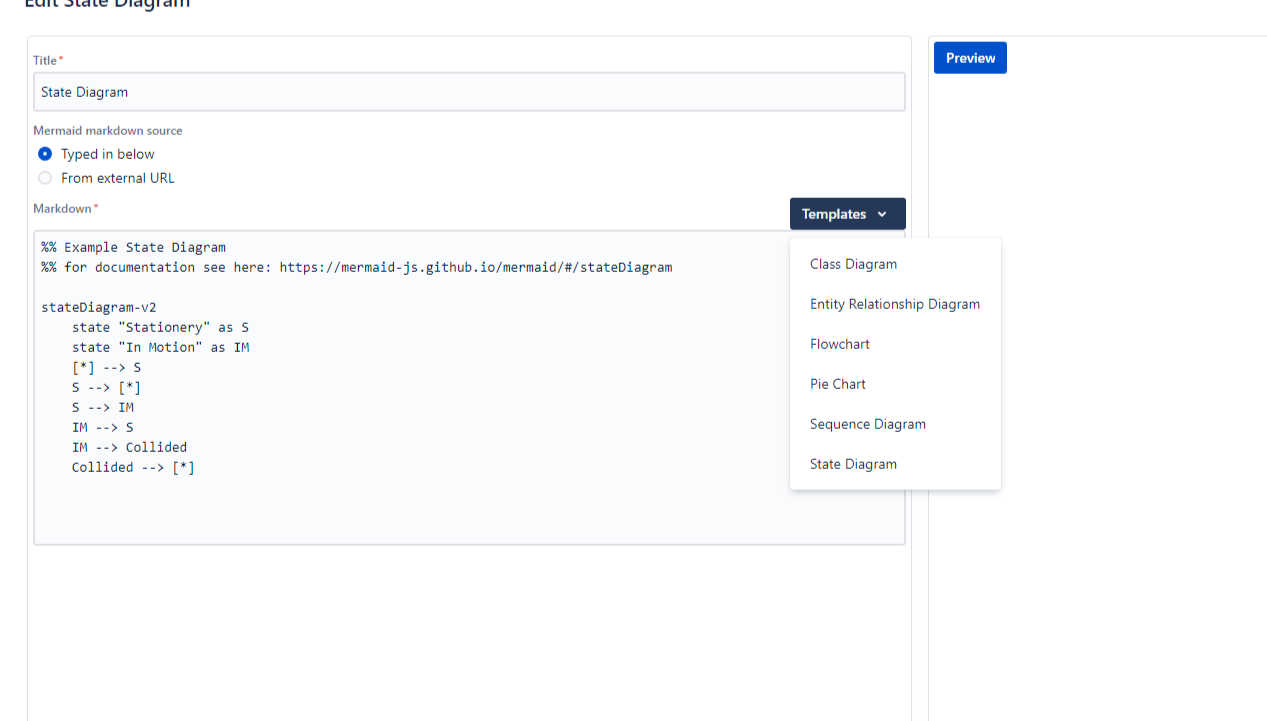
Task: Place cursor on the stateDiagram-v2 line
Action: (99, 307)
